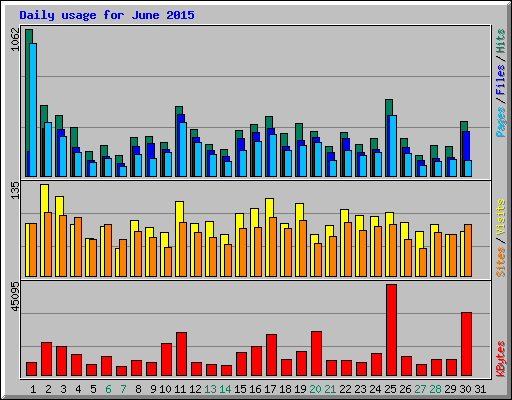This screenshot has width=512, height=400.
Task: Click green weekend day 20 label
Action: (315, 389)
